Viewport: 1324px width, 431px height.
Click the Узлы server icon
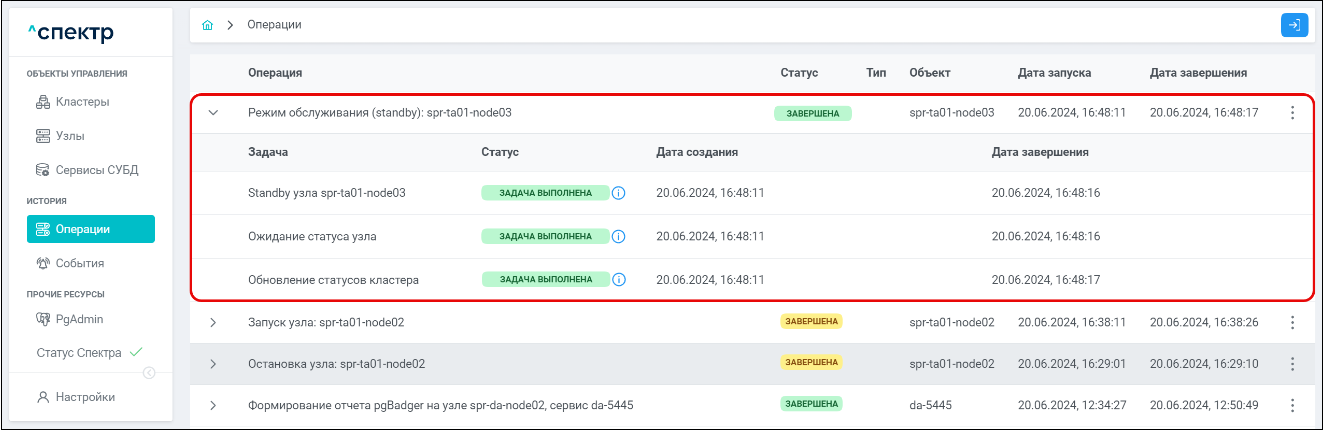[43, 135]
